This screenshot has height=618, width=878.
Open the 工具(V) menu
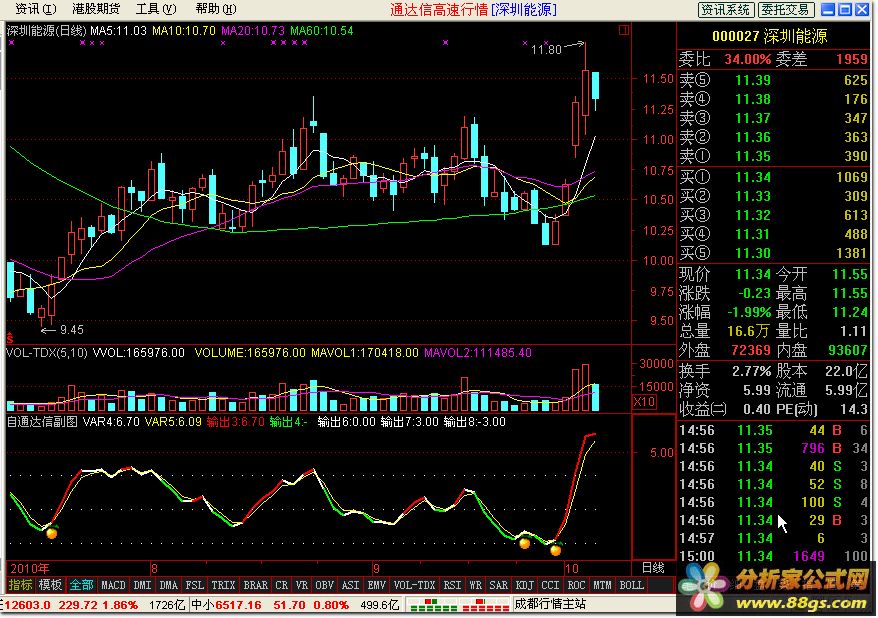pyautogui.click(x=156, y=9)
